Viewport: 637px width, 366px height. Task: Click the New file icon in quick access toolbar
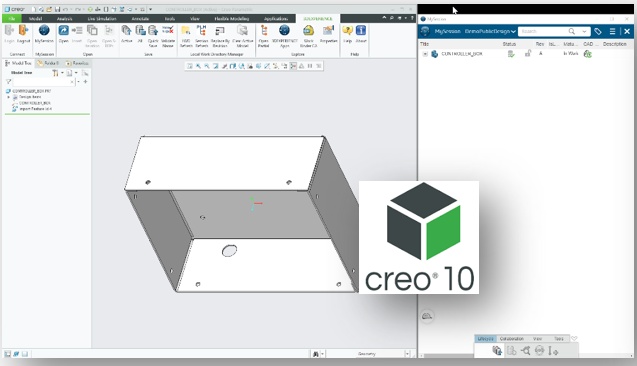point(33,9)
